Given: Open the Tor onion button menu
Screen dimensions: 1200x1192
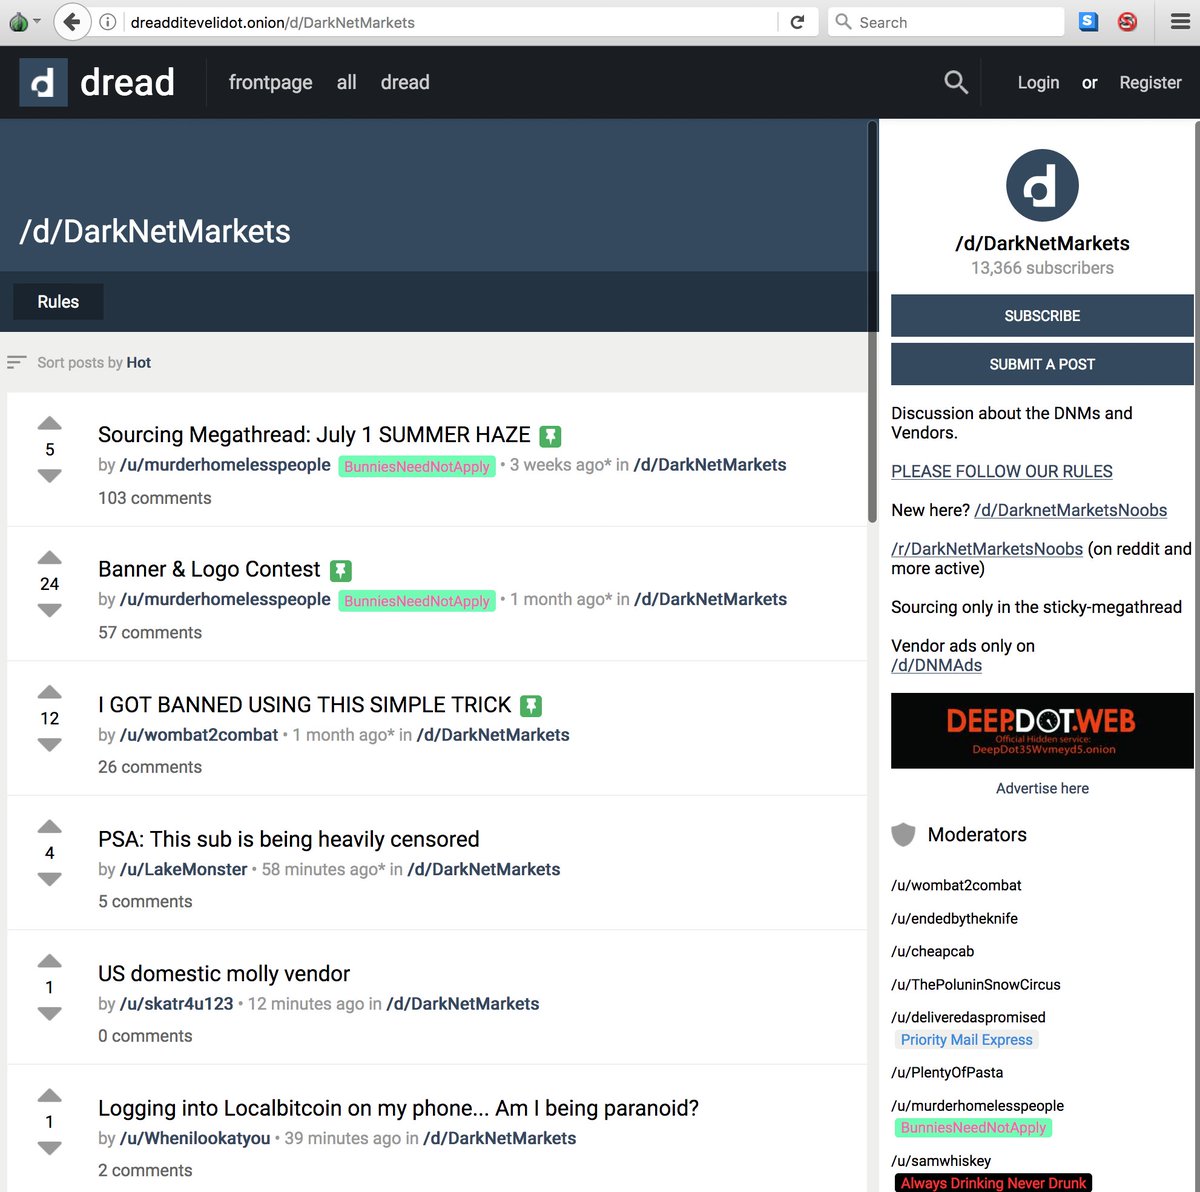Looking at the screenshot, I should (24, 22).
